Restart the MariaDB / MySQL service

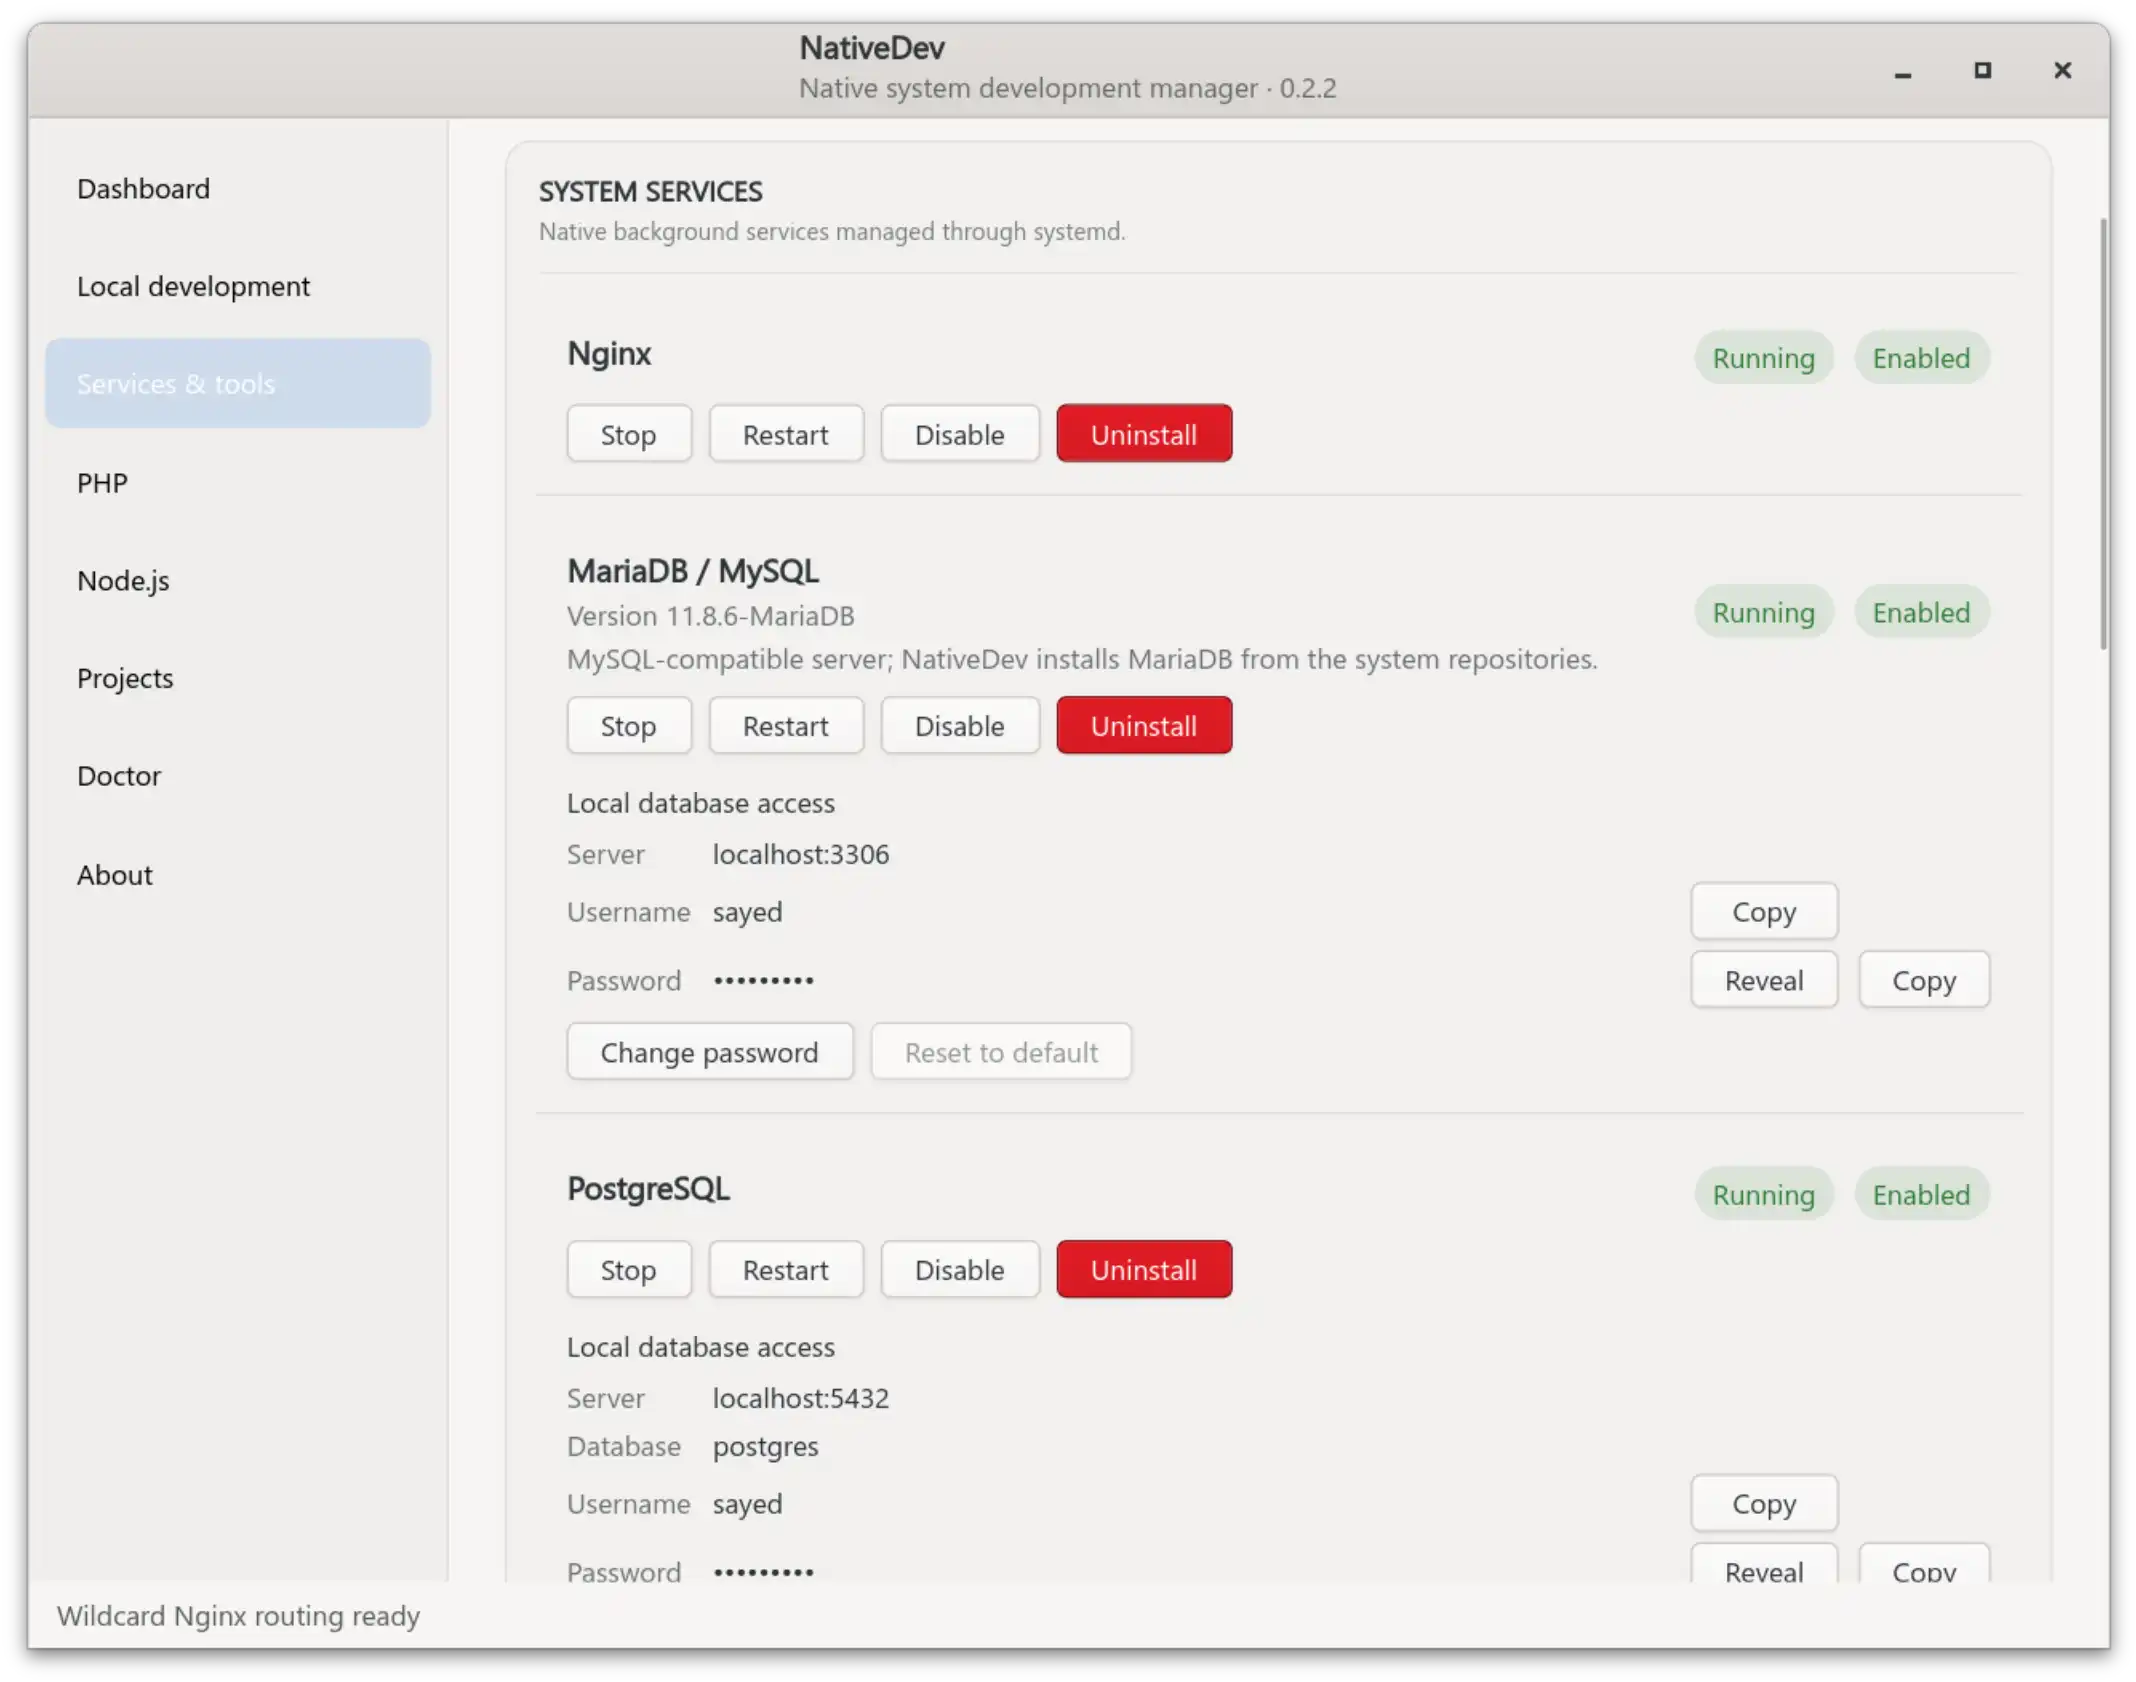click(786, 725)
